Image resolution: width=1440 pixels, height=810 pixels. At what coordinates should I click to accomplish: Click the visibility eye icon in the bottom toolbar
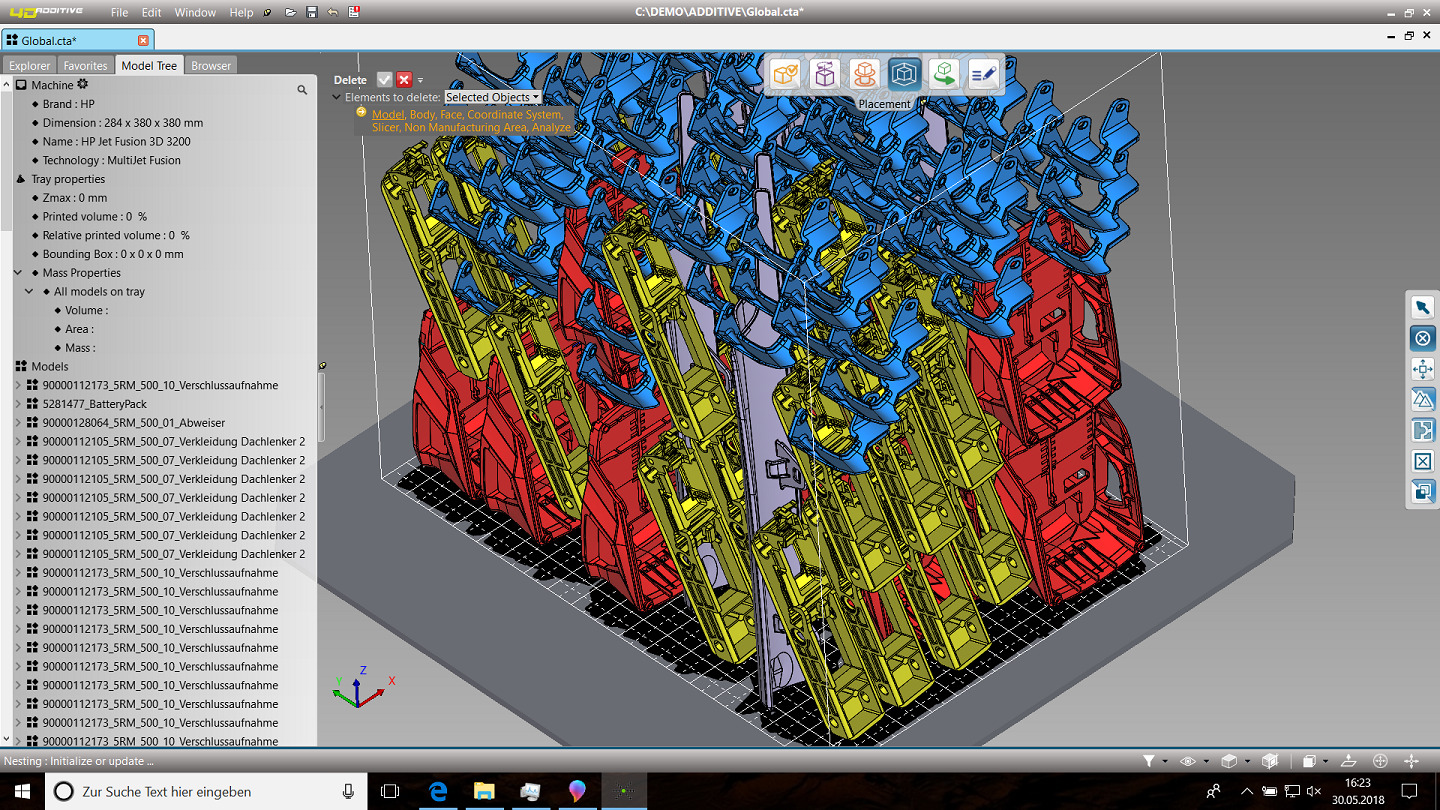pos(1186,761)
